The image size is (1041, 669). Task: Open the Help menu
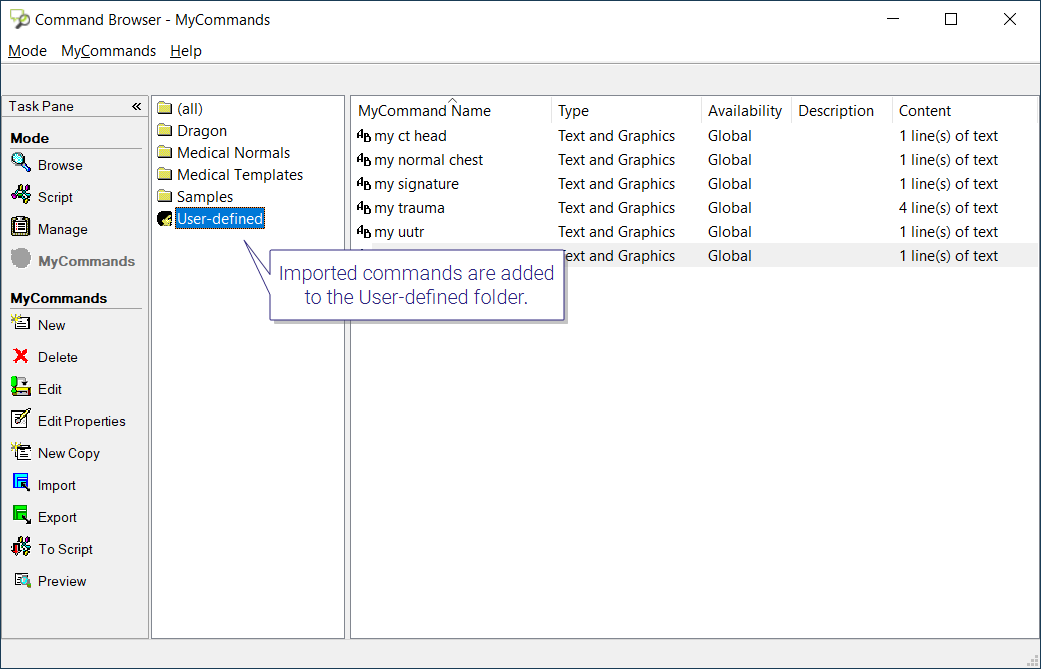(186, 51)
